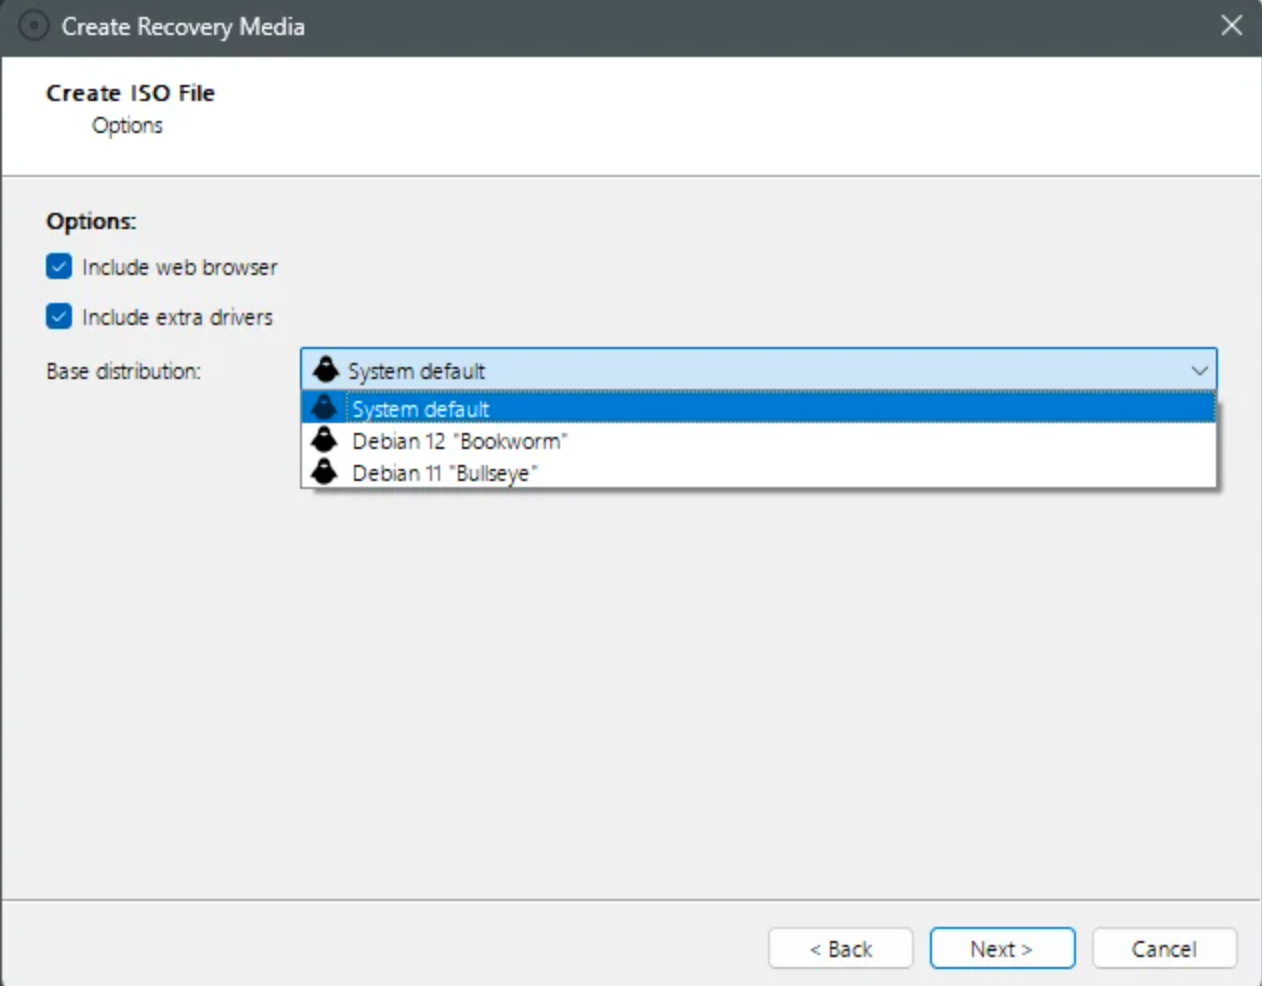Viewport: 1262px width, 986px height.
Task: Collapse the dropdown using the chevron arrow
Action: click(x=1199, y=370)
